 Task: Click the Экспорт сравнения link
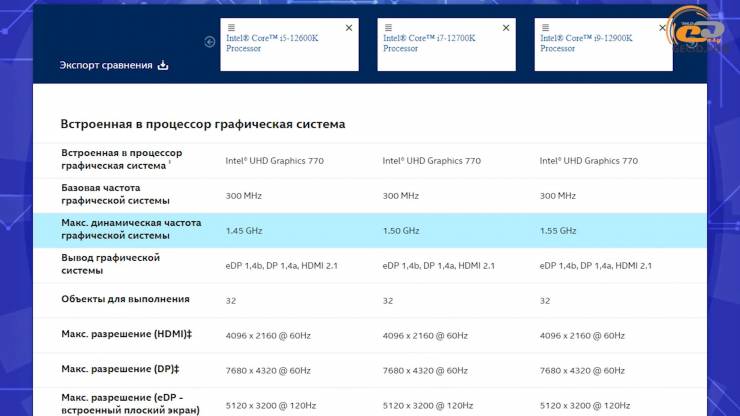[106, 65]
